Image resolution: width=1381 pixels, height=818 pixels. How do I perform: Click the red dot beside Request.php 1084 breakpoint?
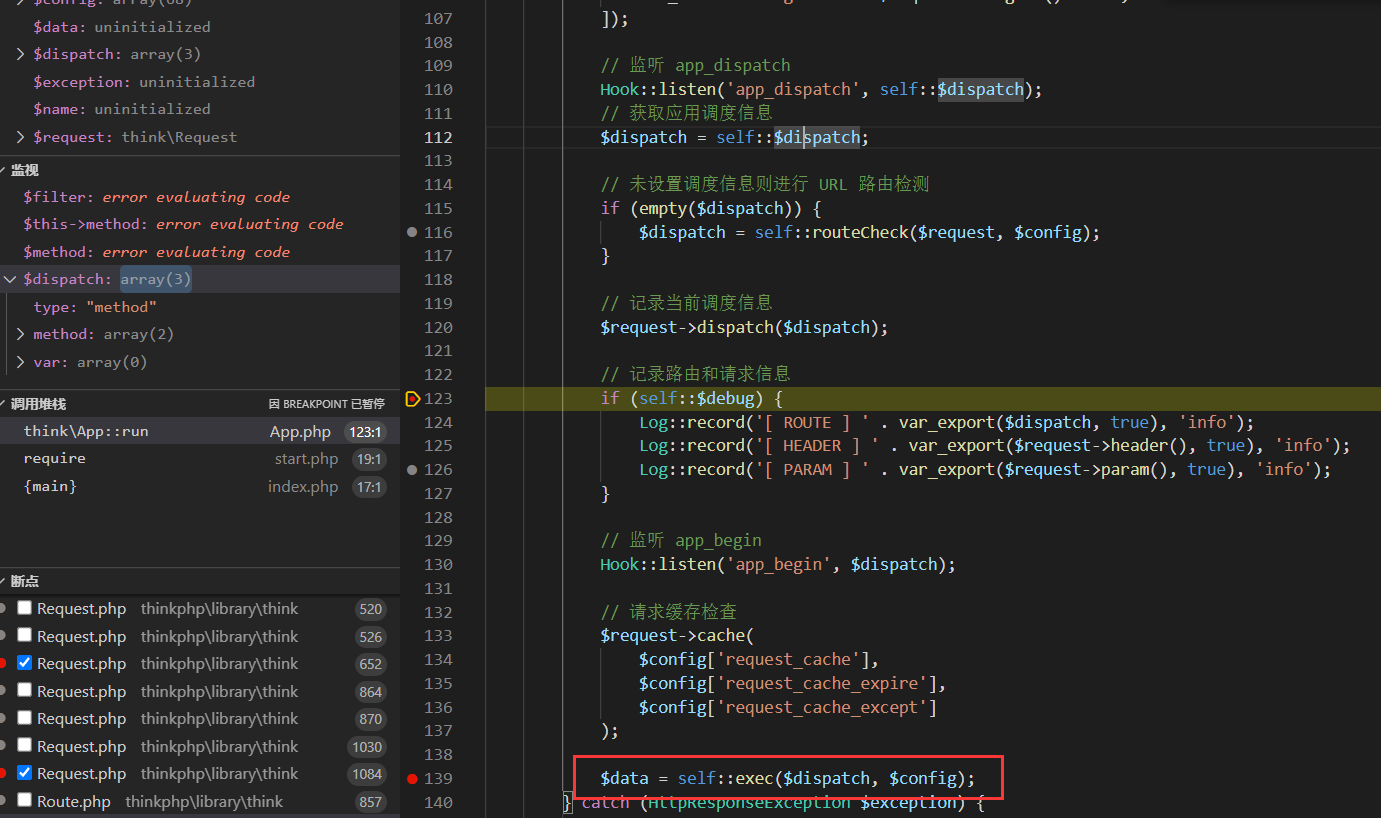[x=3, y=773]
